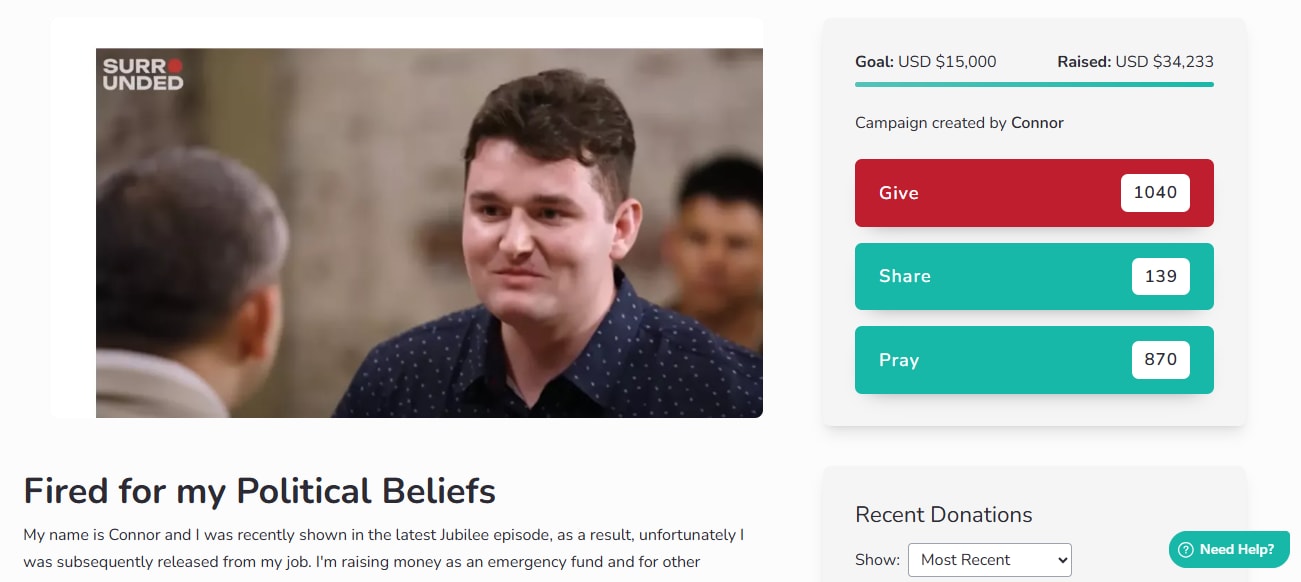Screen dimensions: 1301x582
Task: Click the teal fundraising progress bar
Action: (x=1034, y=84)
